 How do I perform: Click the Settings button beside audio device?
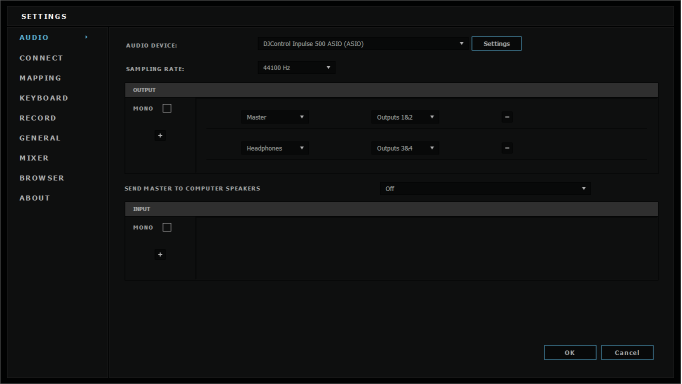point(496,43)
